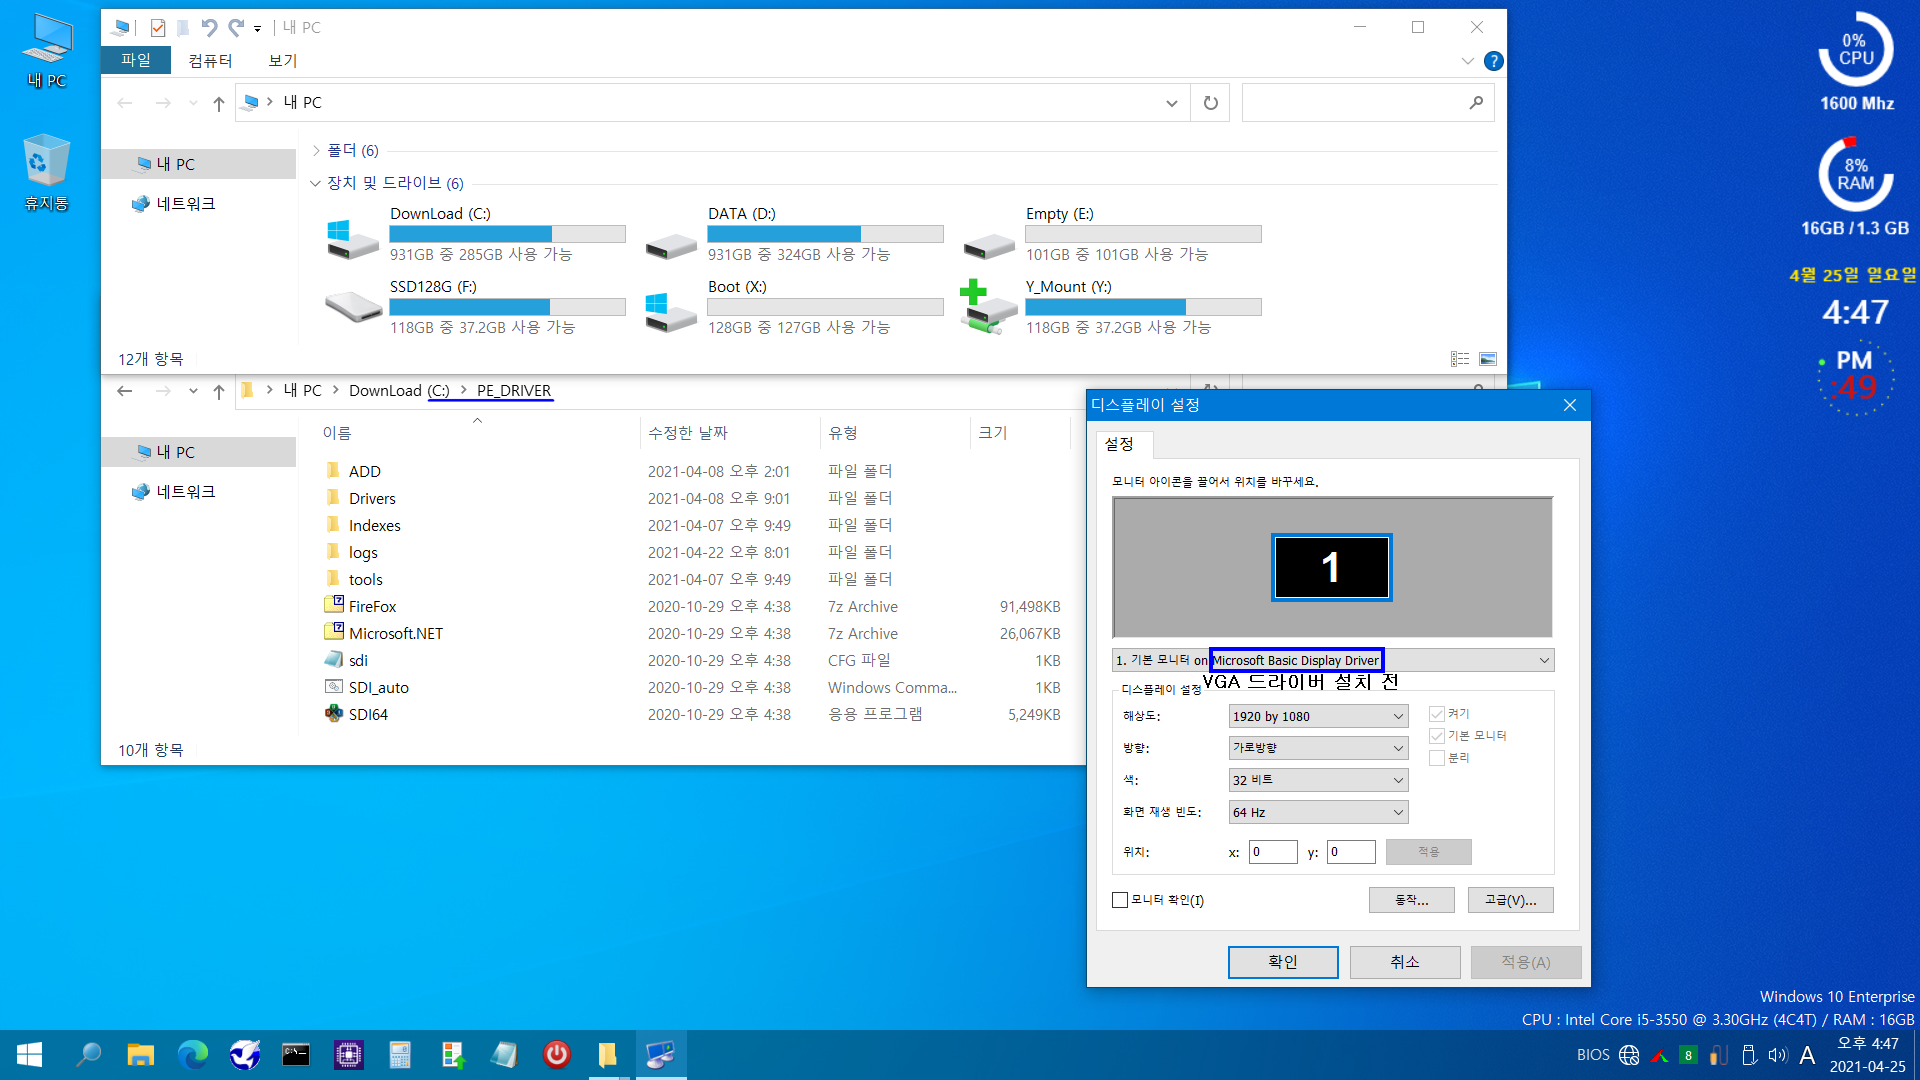Sort by 유형 column header

coord(895,433)
